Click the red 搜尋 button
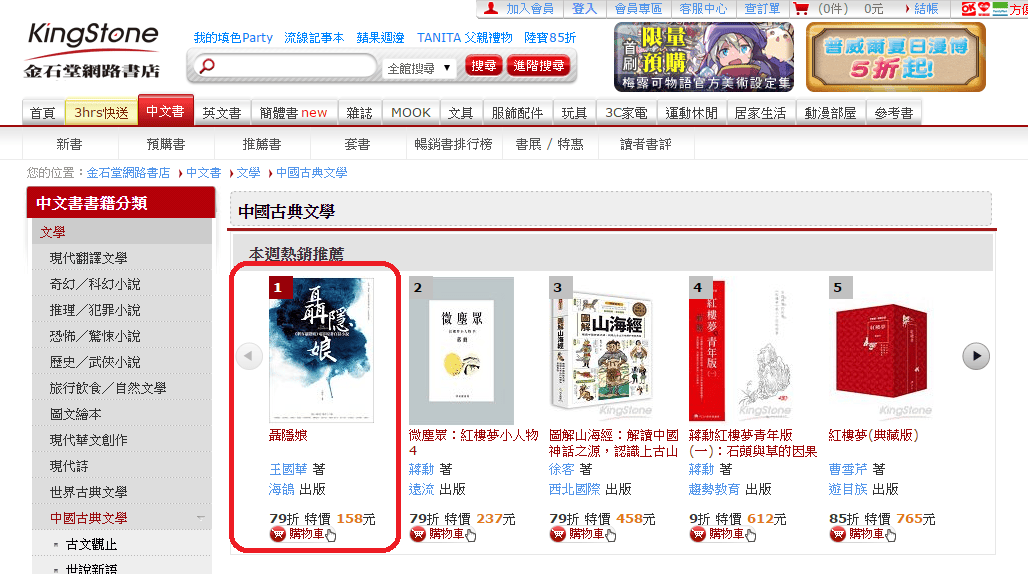Screen dimensions: 1028x574 pyautogui.click(x=484, y=66)
